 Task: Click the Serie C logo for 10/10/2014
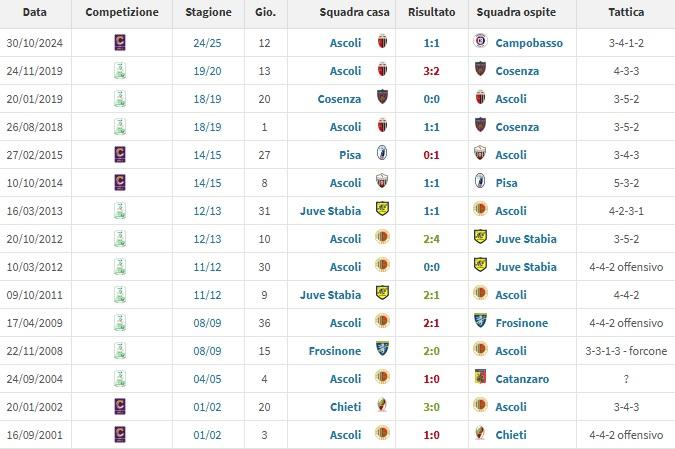121,183
